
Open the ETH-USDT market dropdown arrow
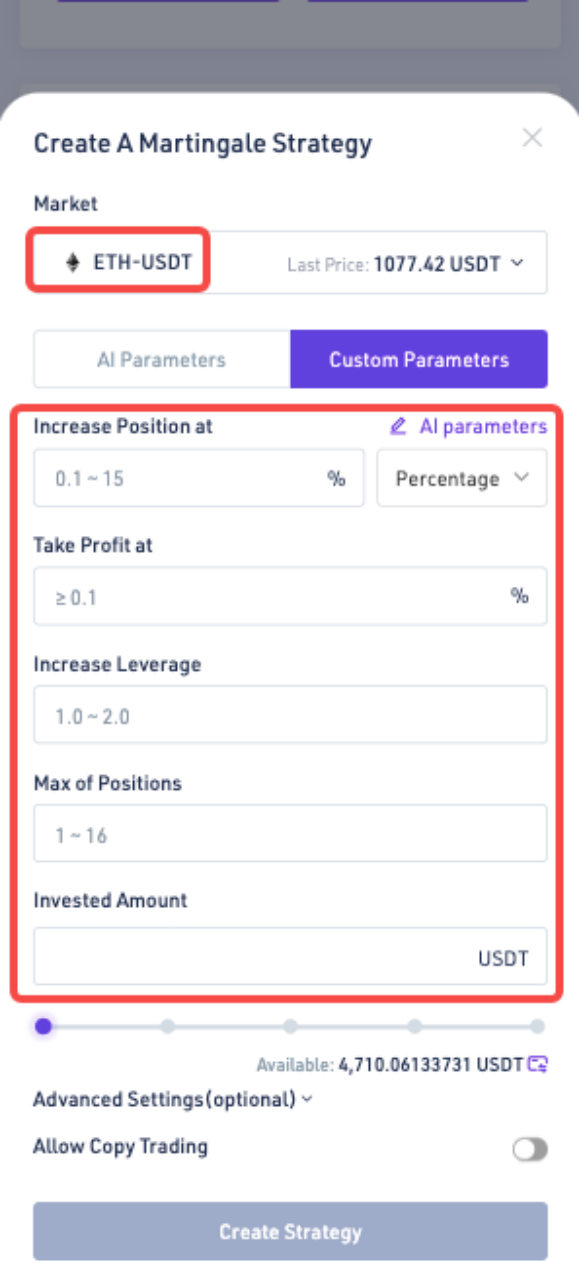click(x=517, y=264)
